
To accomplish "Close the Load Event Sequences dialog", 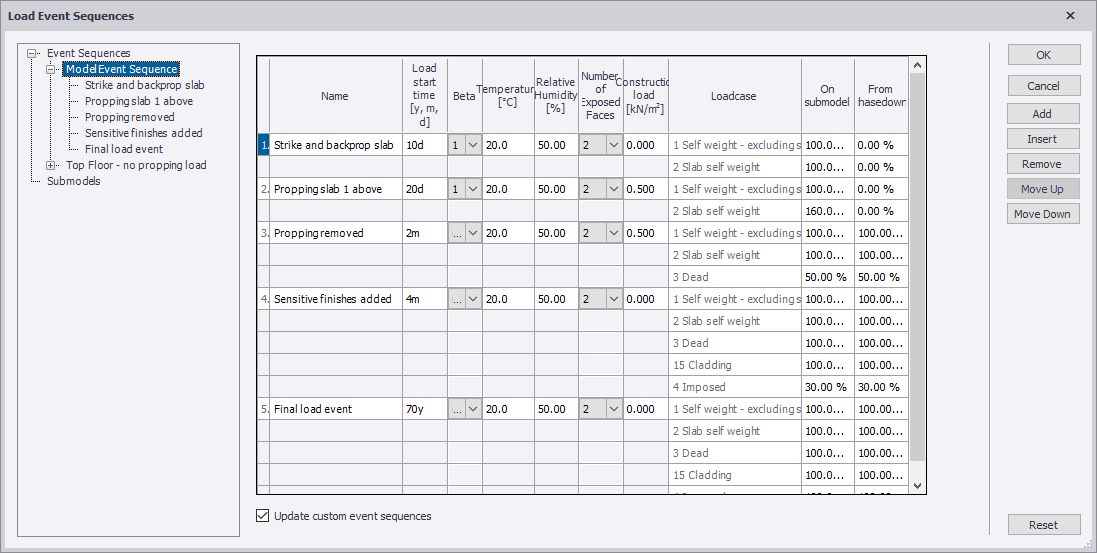I will coord(1070,16).
